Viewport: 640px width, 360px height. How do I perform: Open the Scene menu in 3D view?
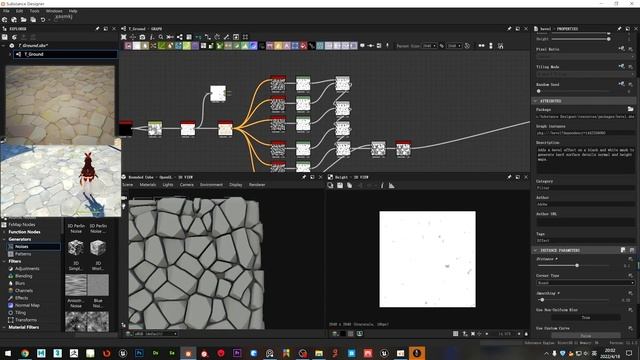pyautogui.click(x=128, y=185)
